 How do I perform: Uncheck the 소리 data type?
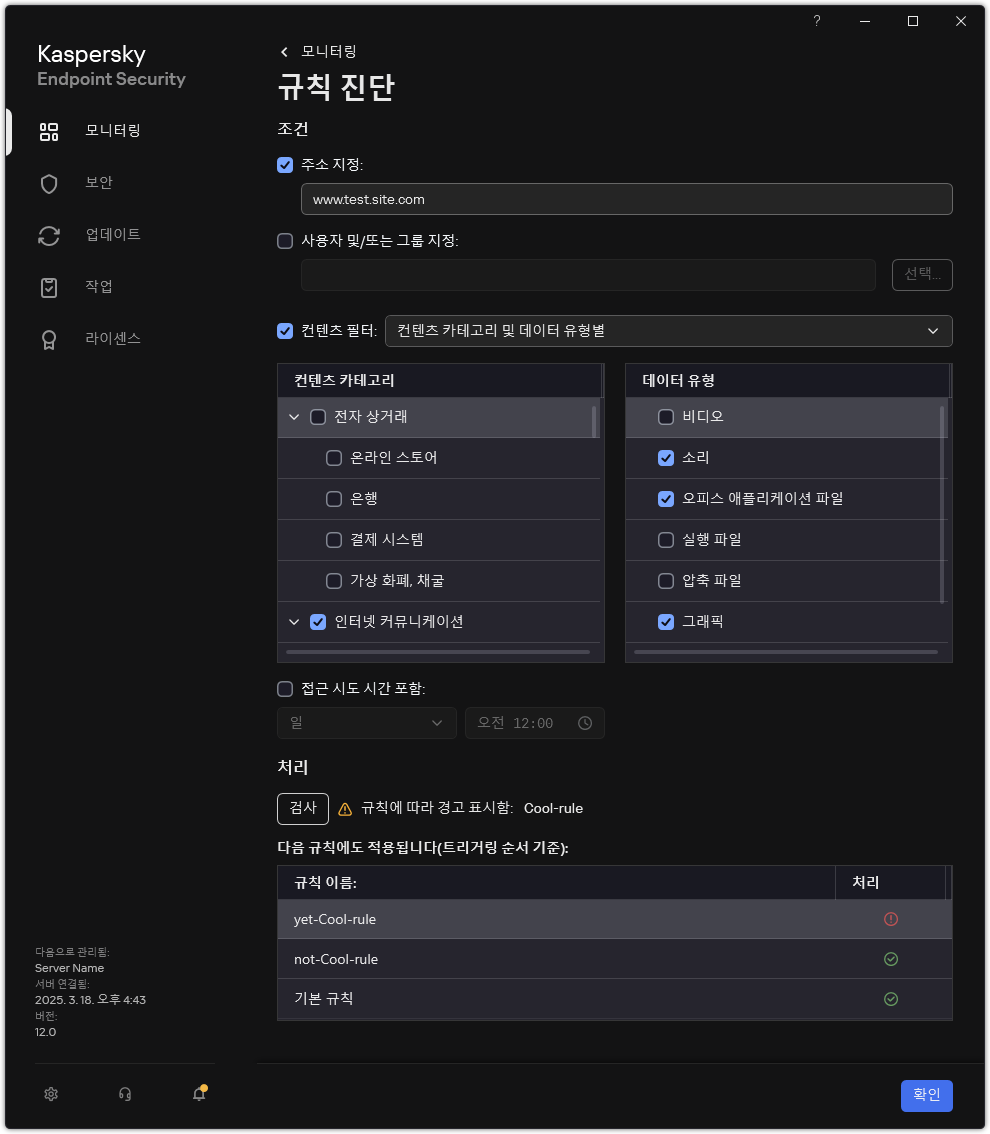pyautogui.click(x=666, y=457)
